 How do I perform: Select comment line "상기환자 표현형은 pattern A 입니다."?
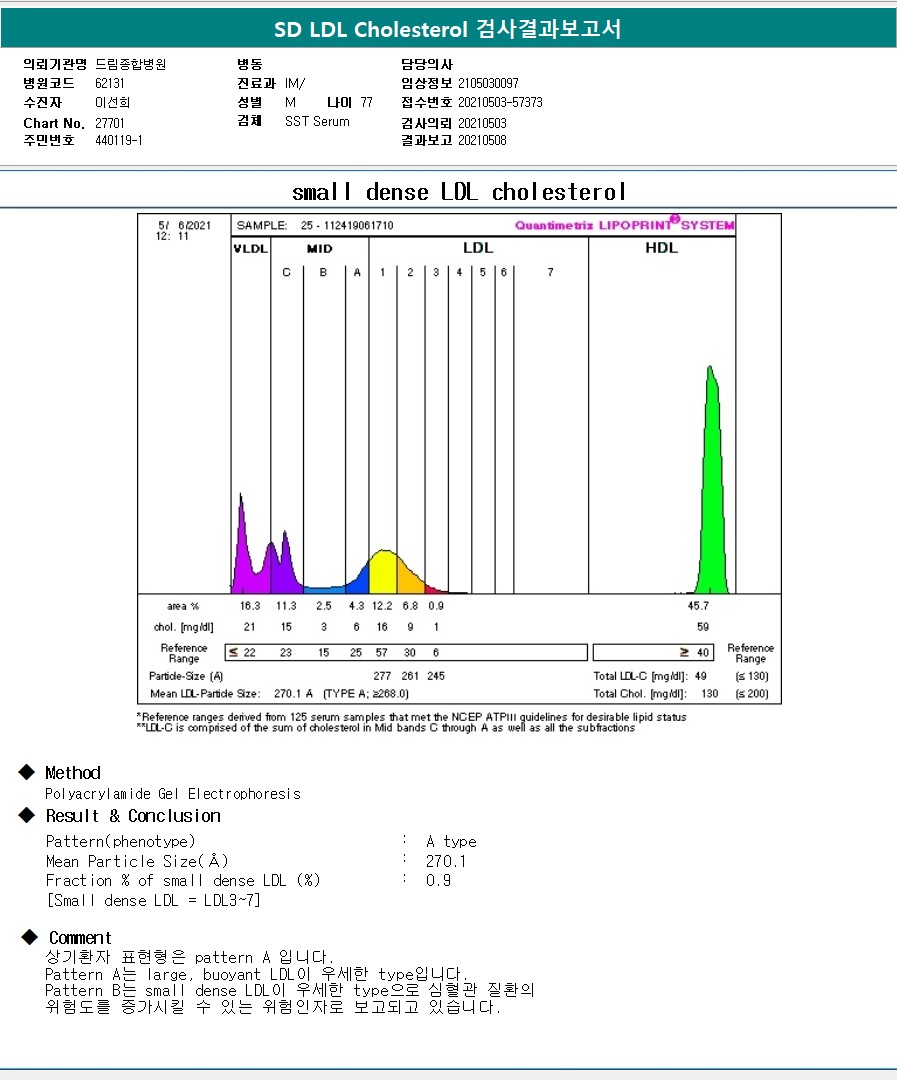click(x=189, y=957)
